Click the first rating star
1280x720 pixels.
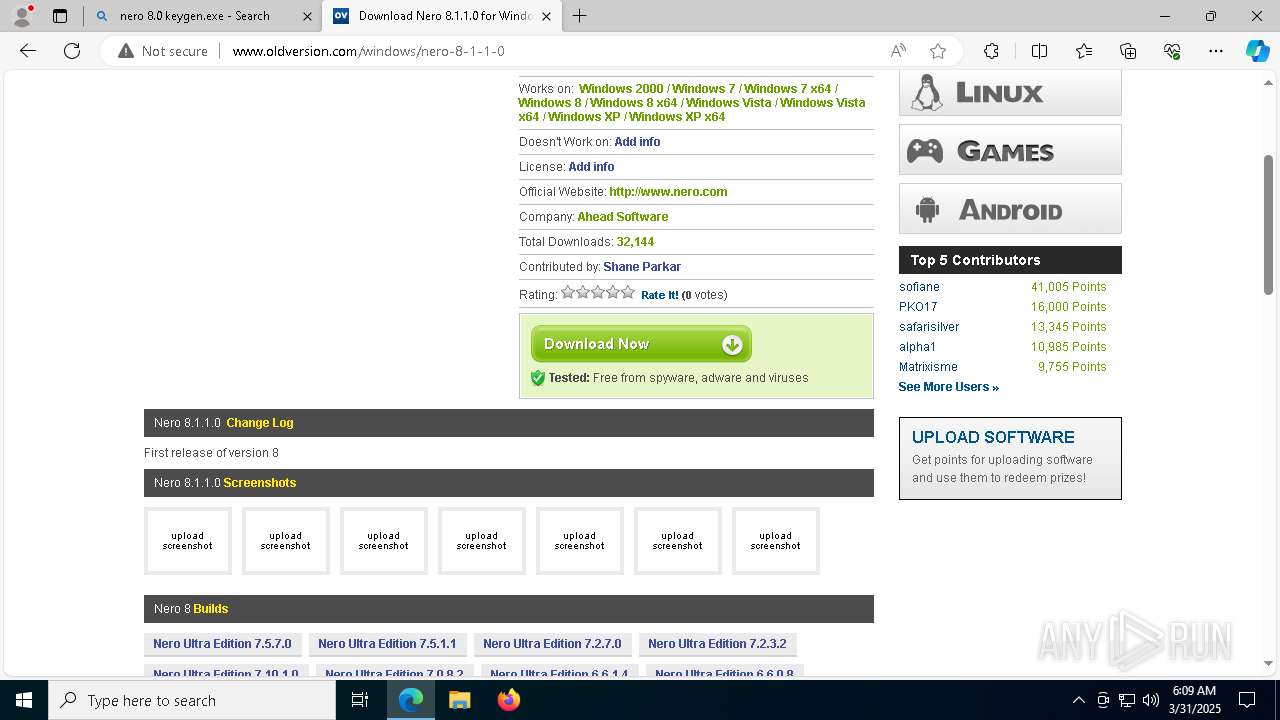[568, 292]
